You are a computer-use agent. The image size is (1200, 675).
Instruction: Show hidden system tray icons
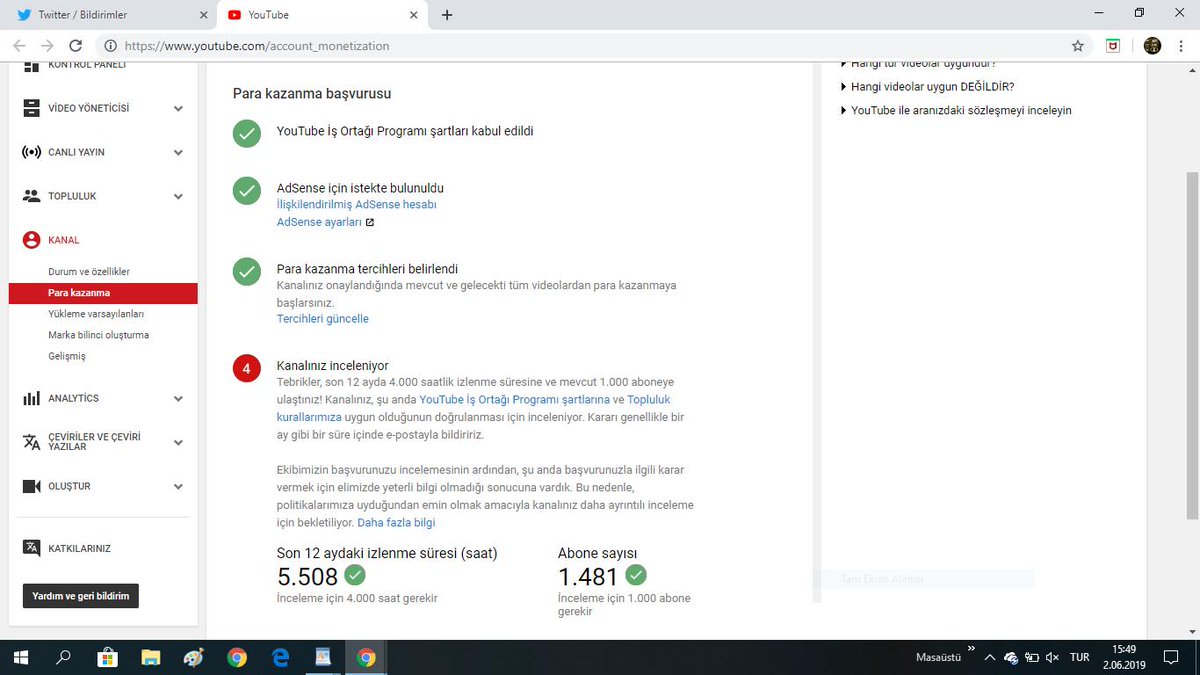(989, 657)
